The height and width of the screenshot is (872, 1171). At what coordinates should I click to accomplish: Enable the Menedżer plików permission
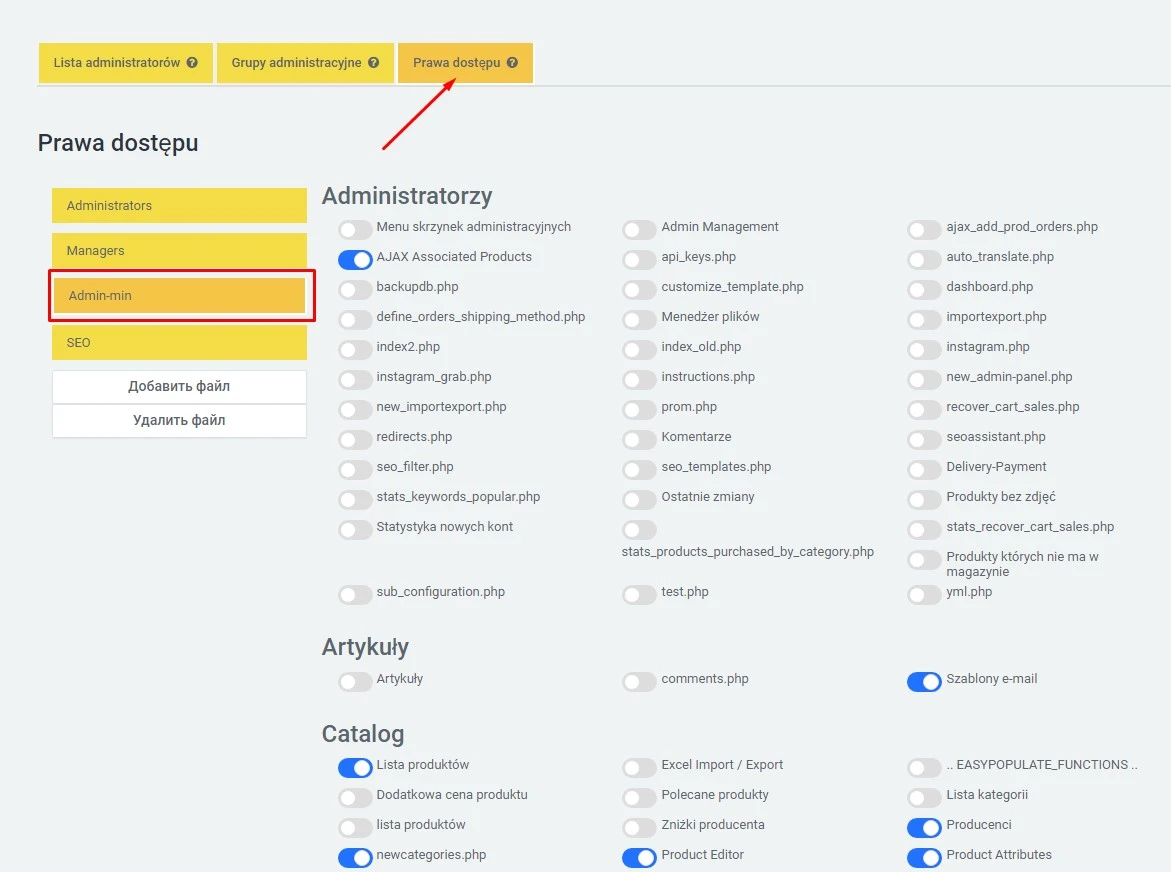click(x=639, y=320)
